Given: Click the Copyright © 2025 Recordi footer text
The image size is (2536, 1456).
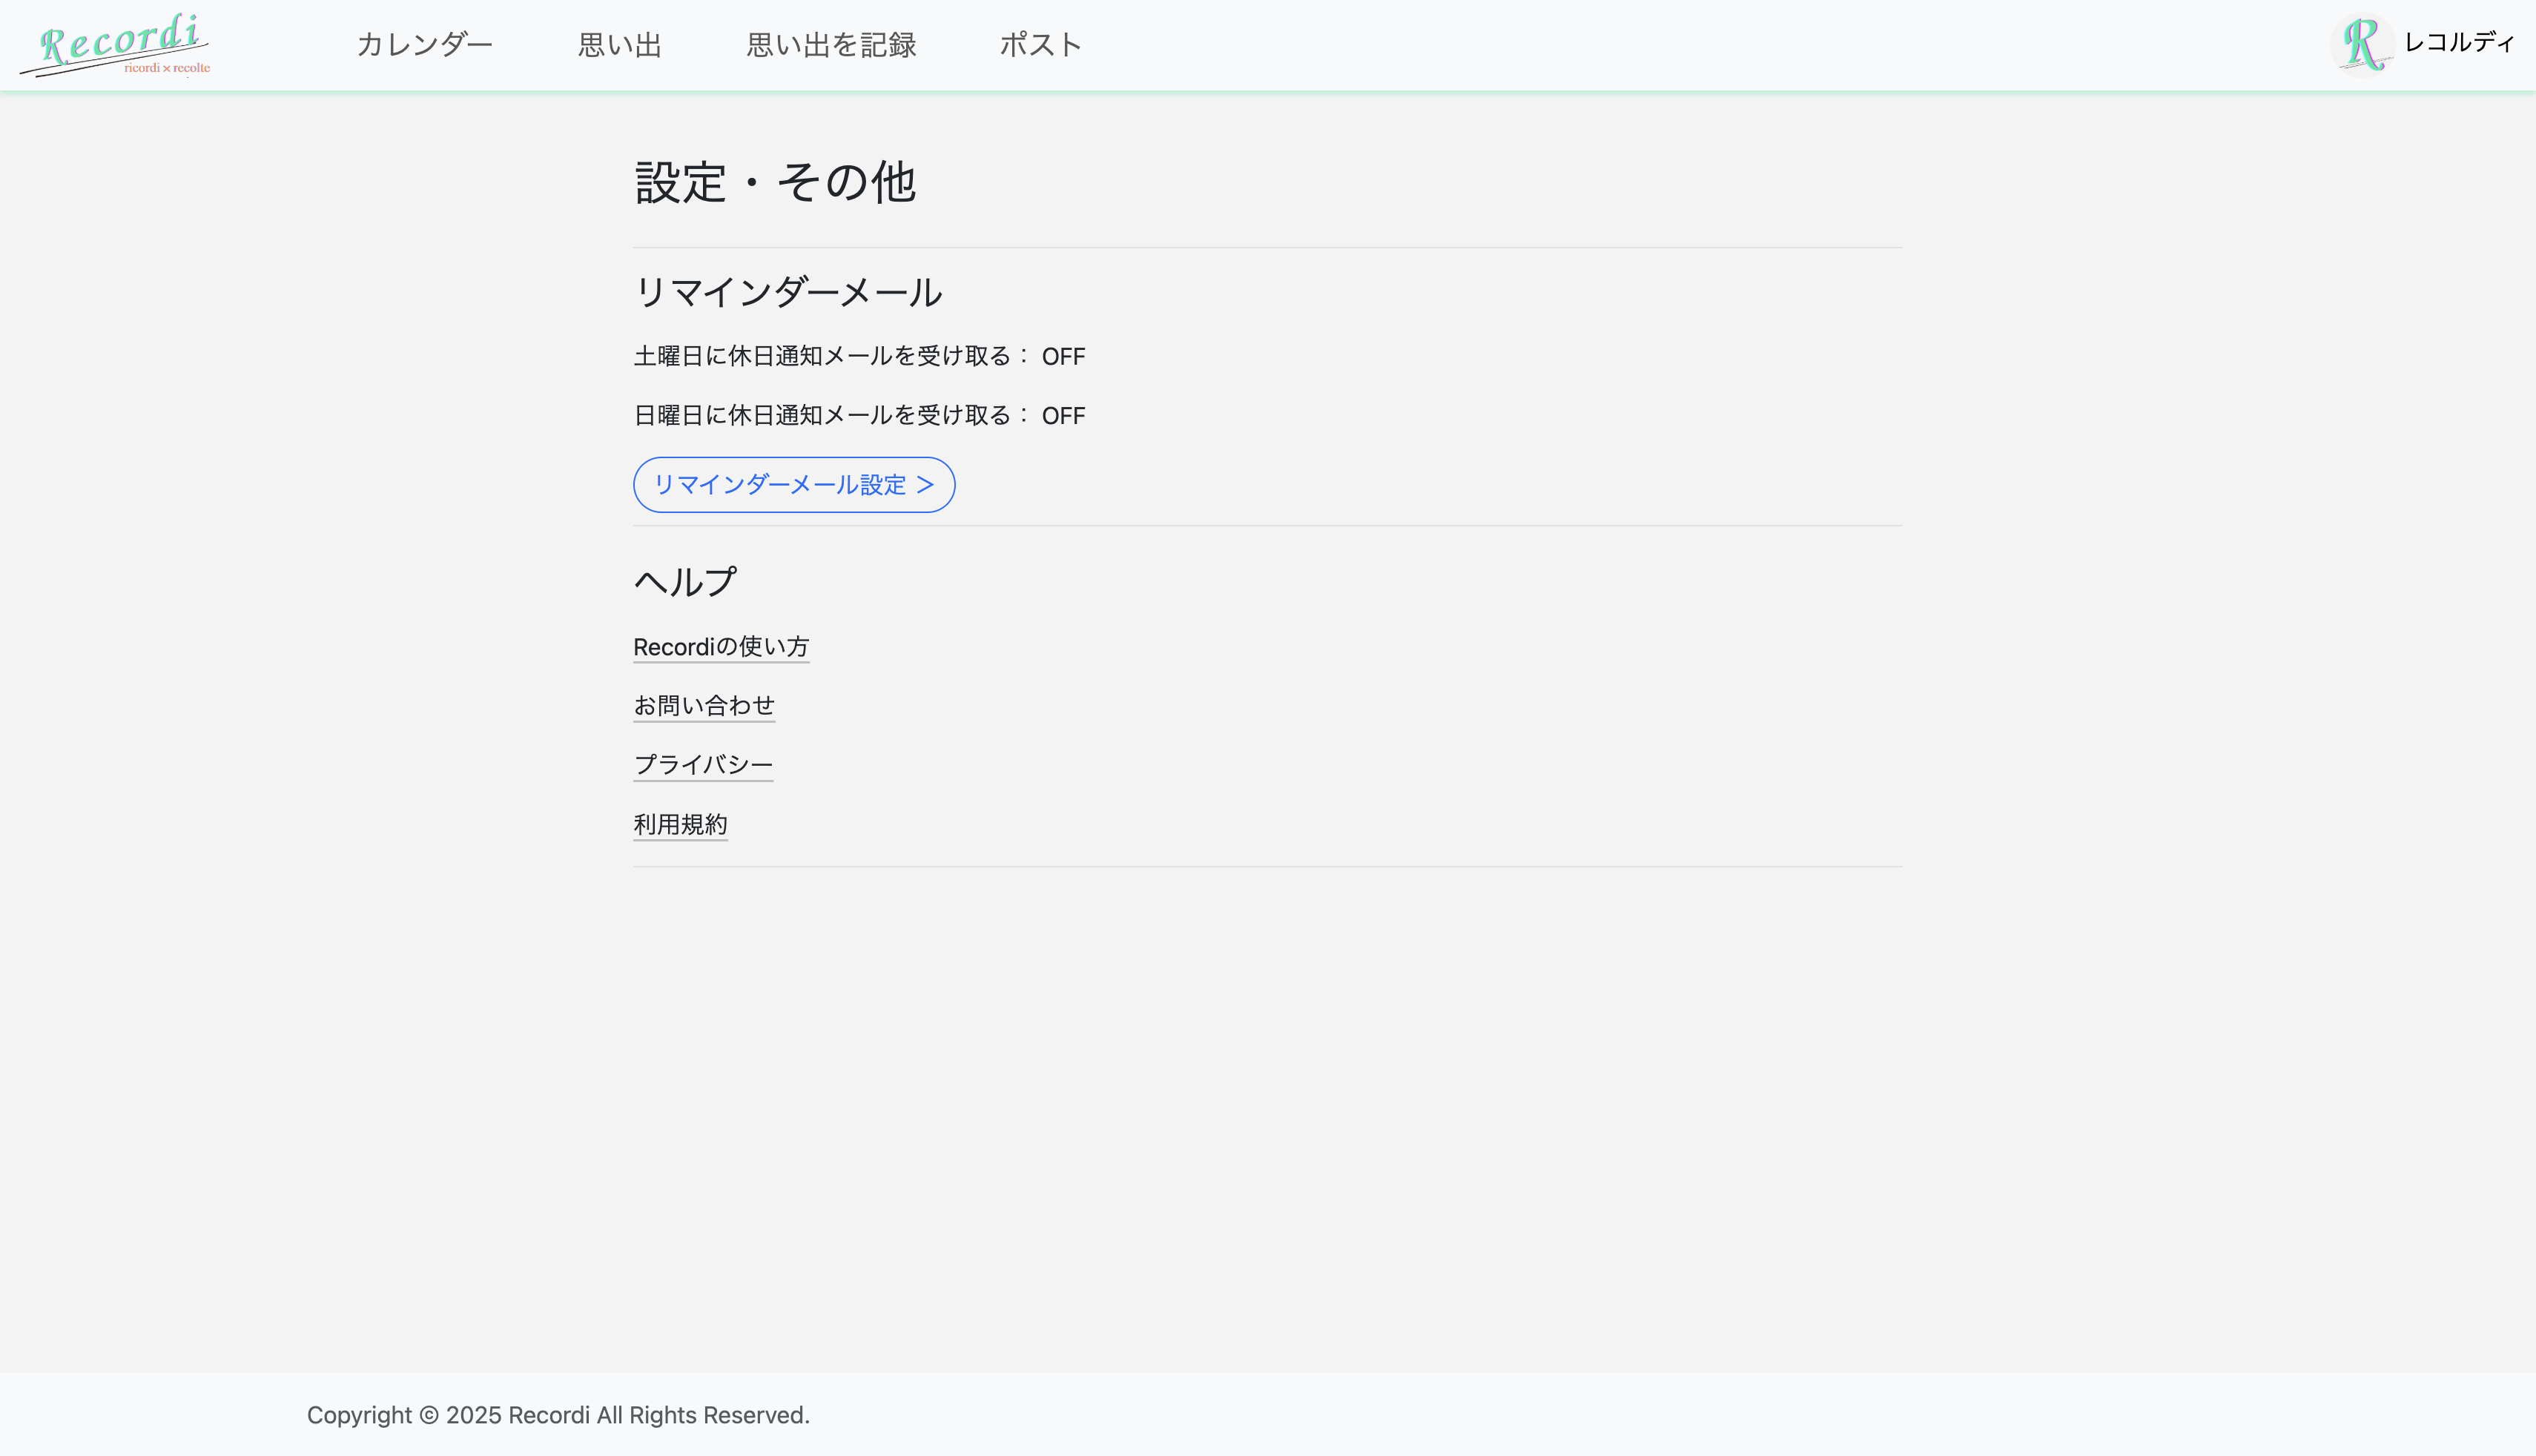Looking at the screenshot, I should [558, 1415].
